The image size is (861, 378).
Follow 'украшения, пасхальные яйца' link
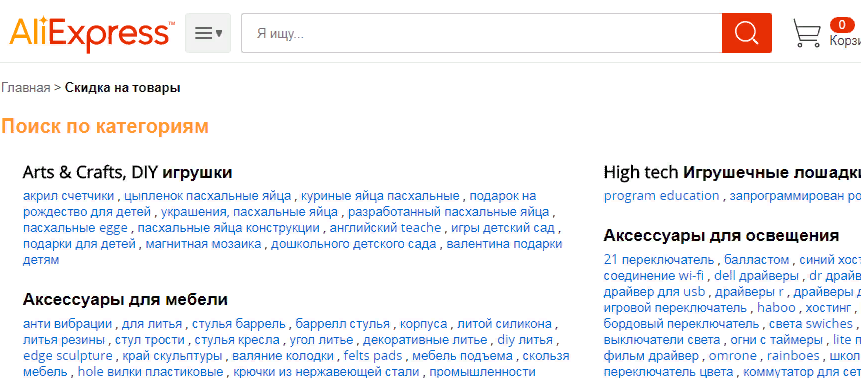point(249,212)
